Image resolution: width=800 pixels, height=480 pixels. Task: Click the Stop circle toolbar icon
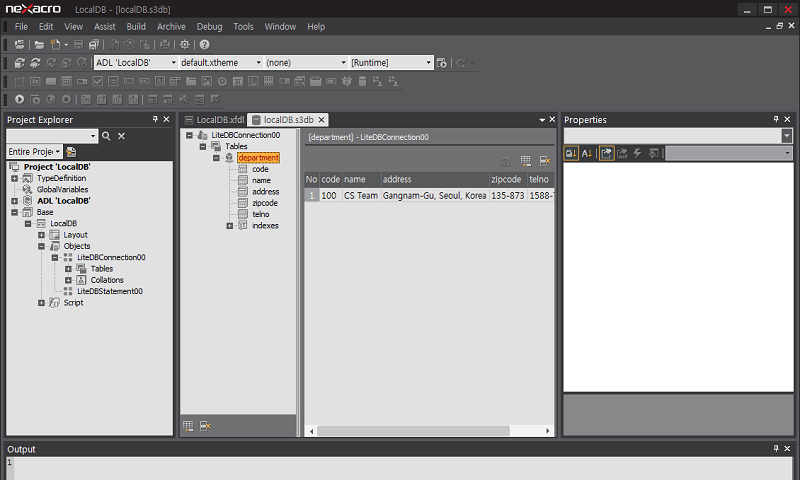pos(66,99)
